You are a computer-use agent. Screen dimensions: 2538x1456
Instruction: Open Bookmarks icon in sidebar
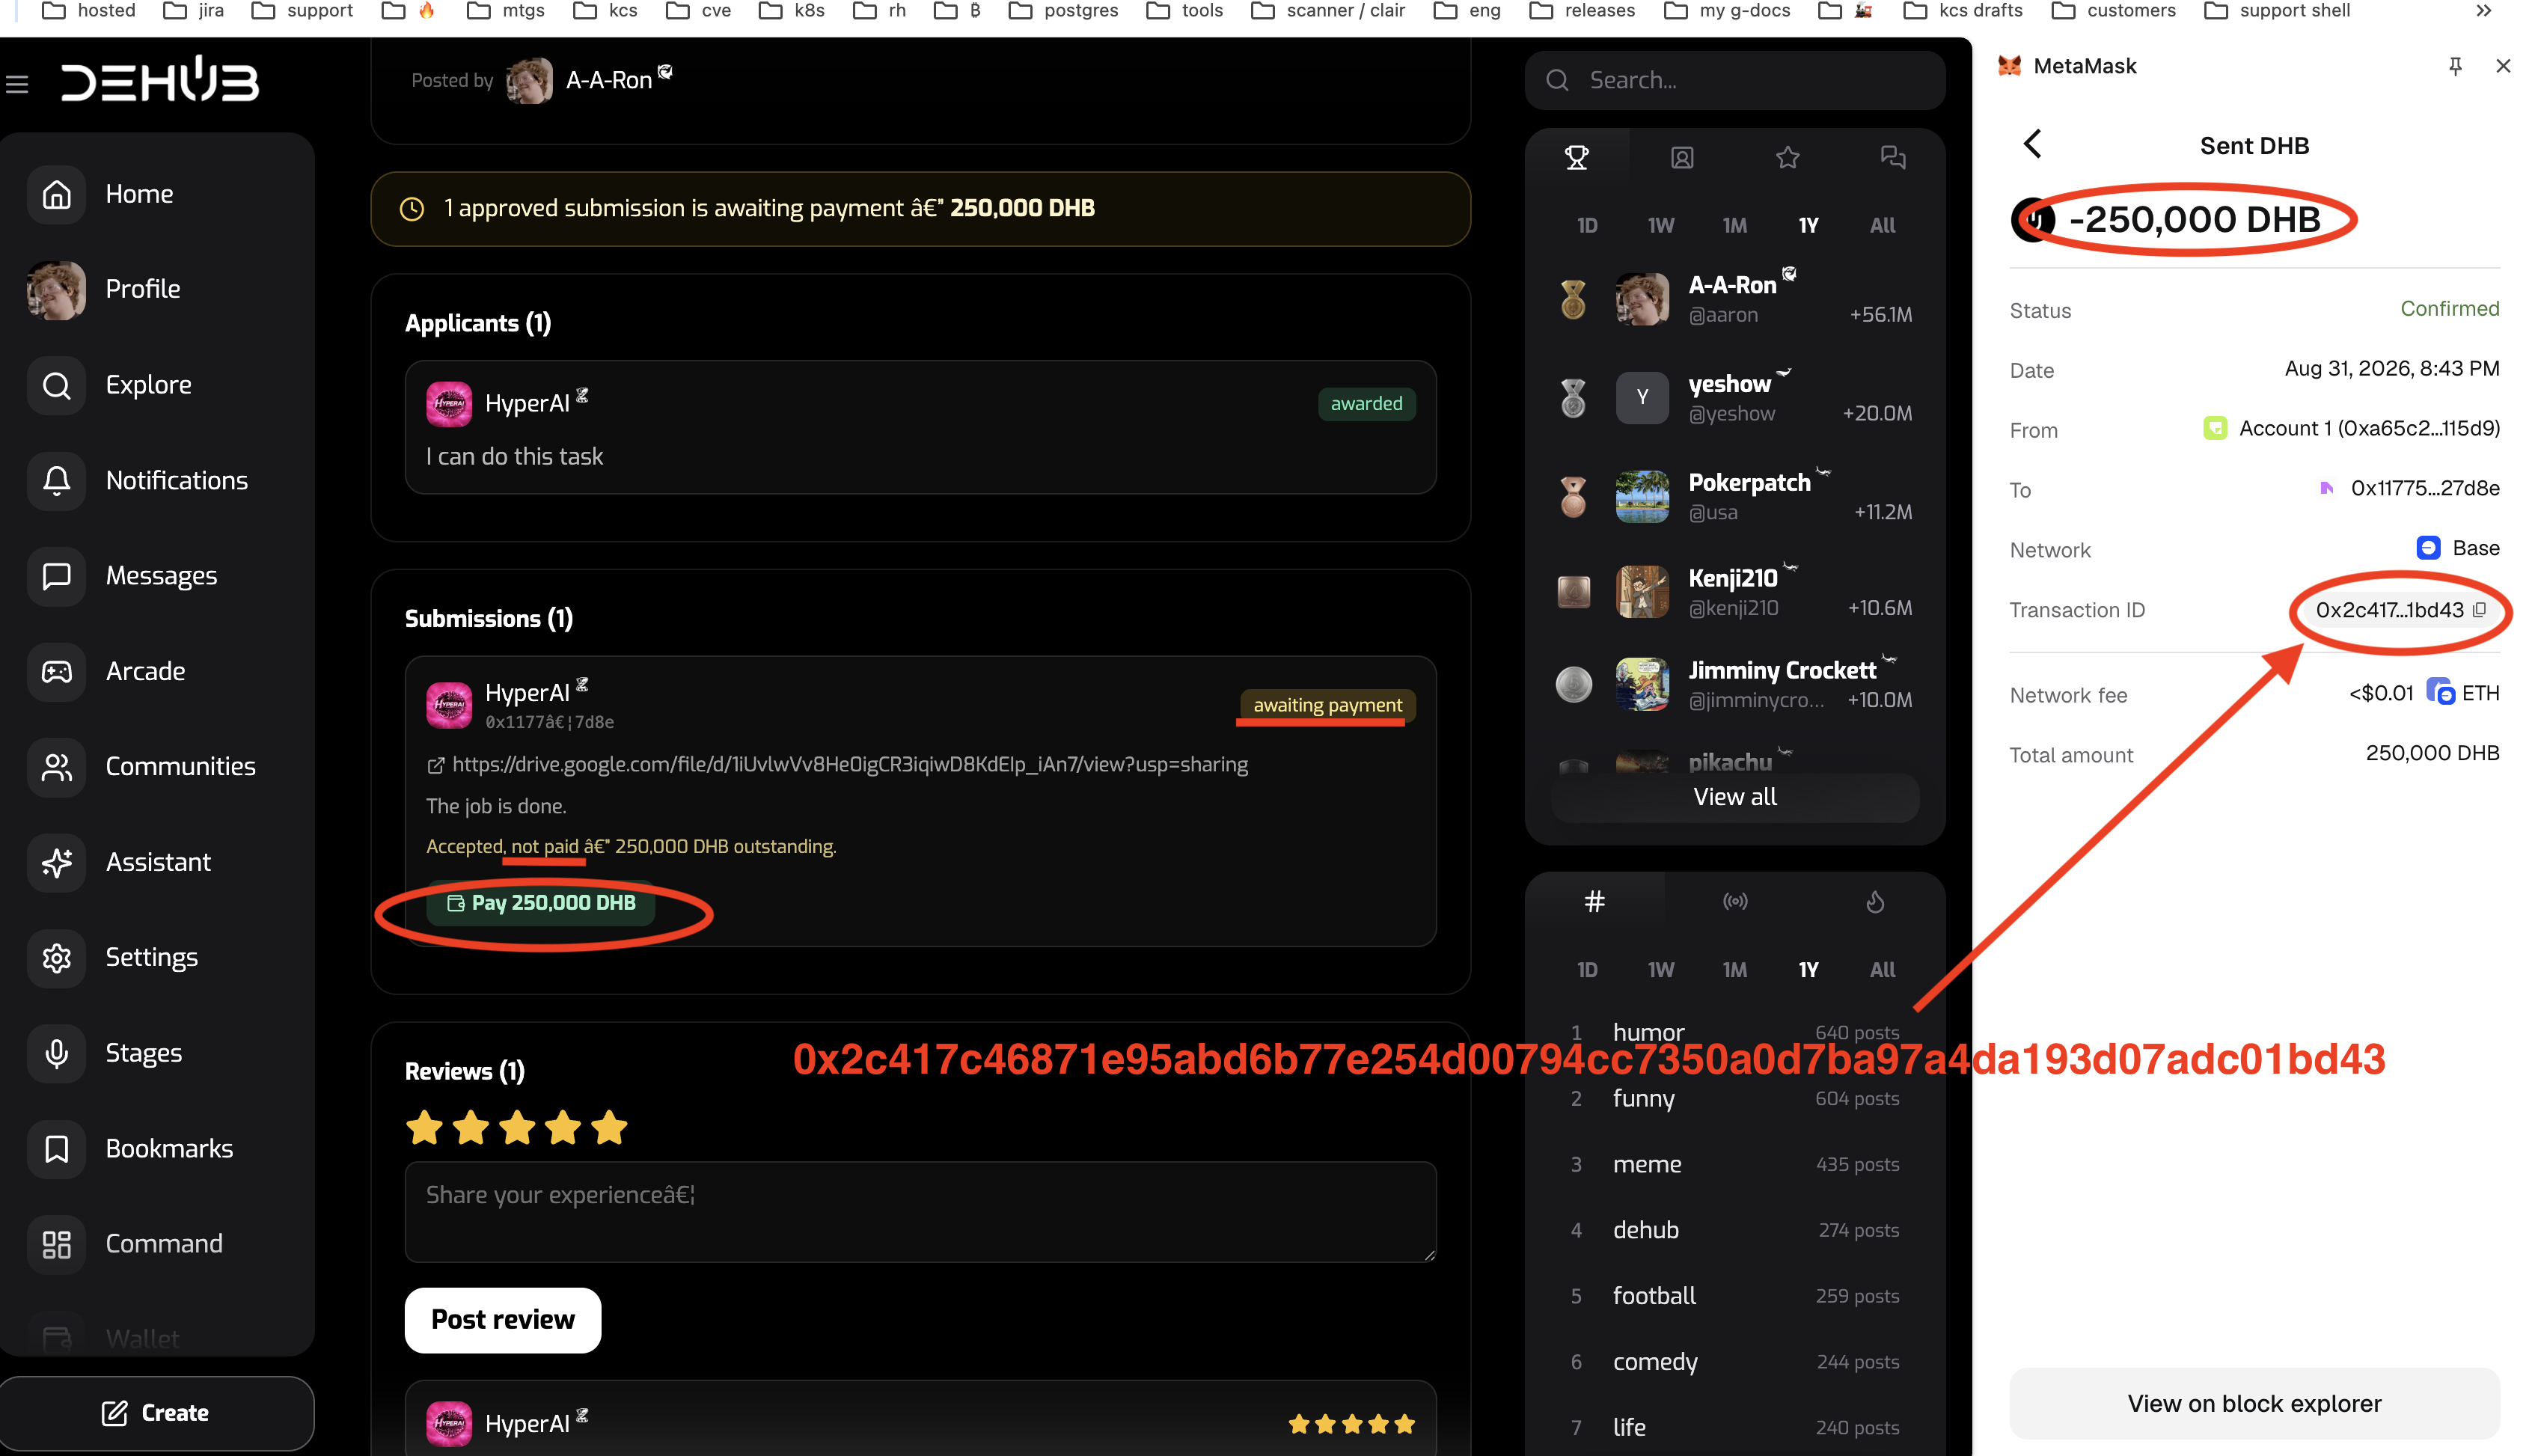click(57, 1149)
